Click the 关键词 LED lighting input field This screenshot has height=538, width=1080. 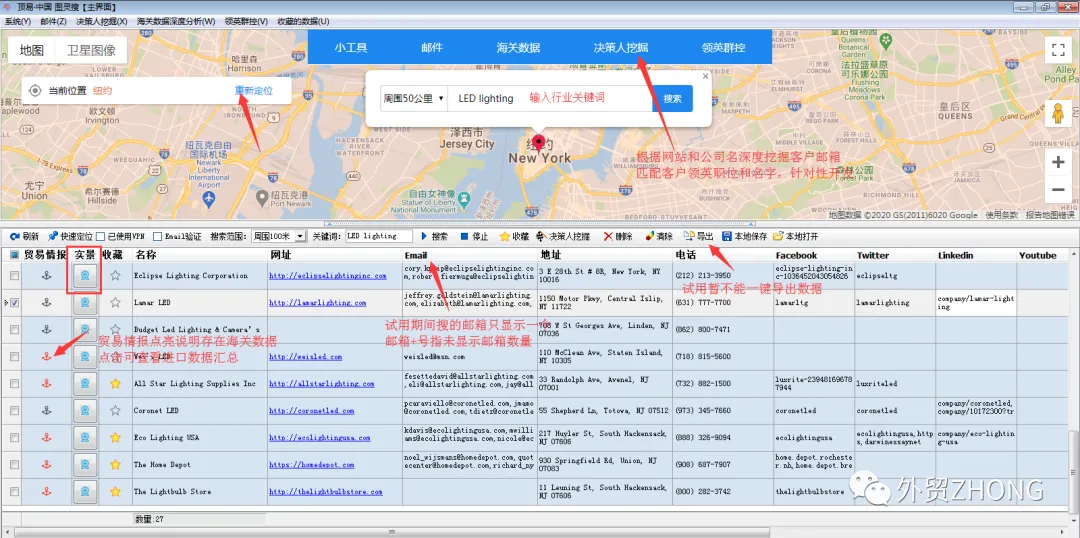coord(378,236)
